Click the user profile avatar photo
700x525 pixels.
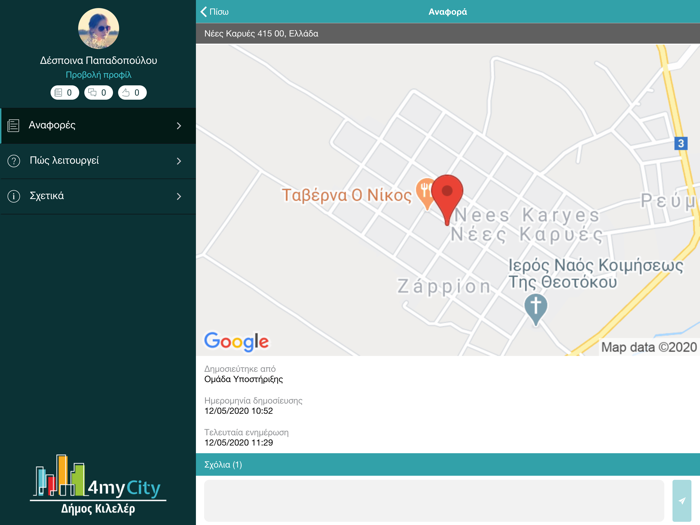click(x=98, y=29)
